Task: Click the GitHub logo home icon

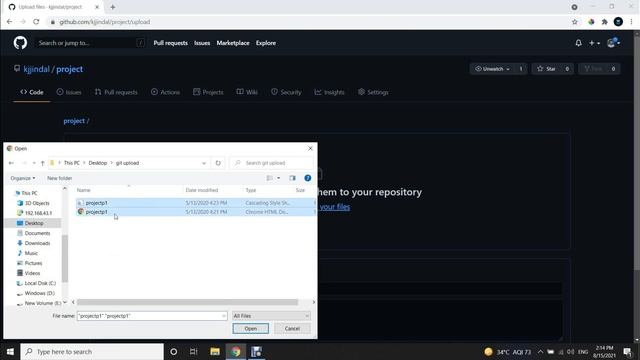Action: coord(20,43)
